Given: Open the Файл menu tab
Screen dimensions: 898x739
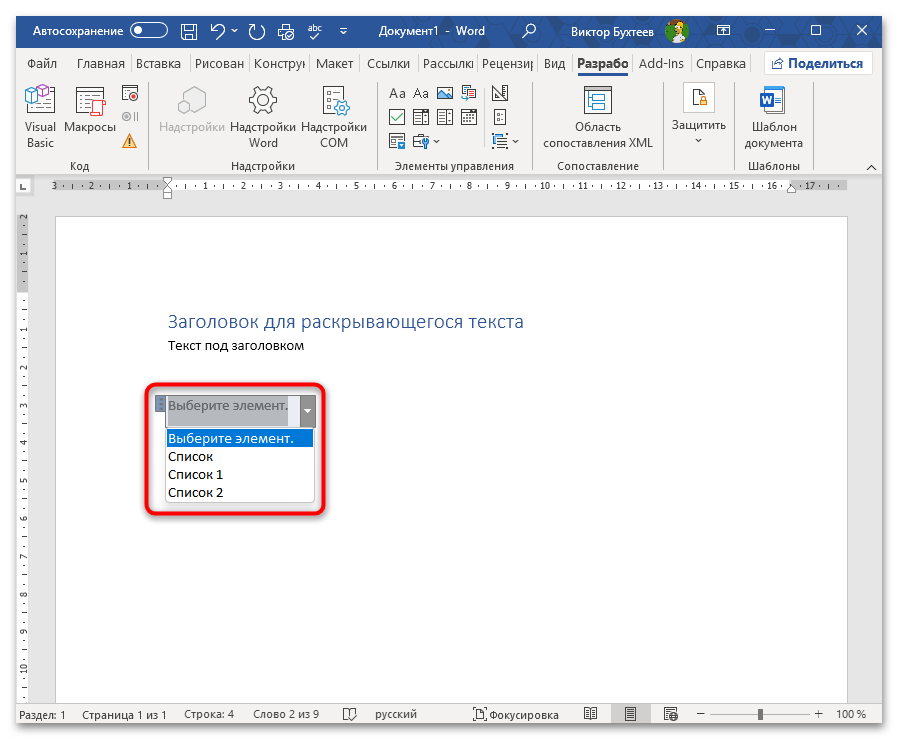Looking at the screenshot, I should coord(42,63).
